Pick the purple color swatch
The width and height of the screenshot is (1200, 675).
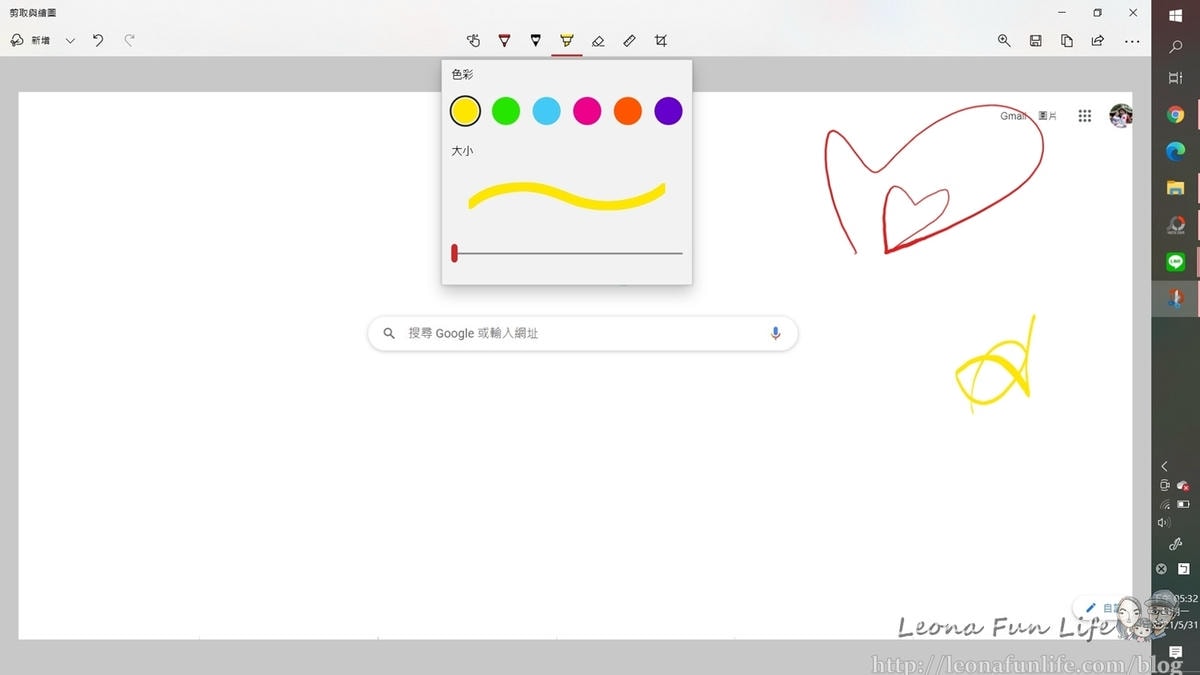pyautogui.click(x=668, y=111)
